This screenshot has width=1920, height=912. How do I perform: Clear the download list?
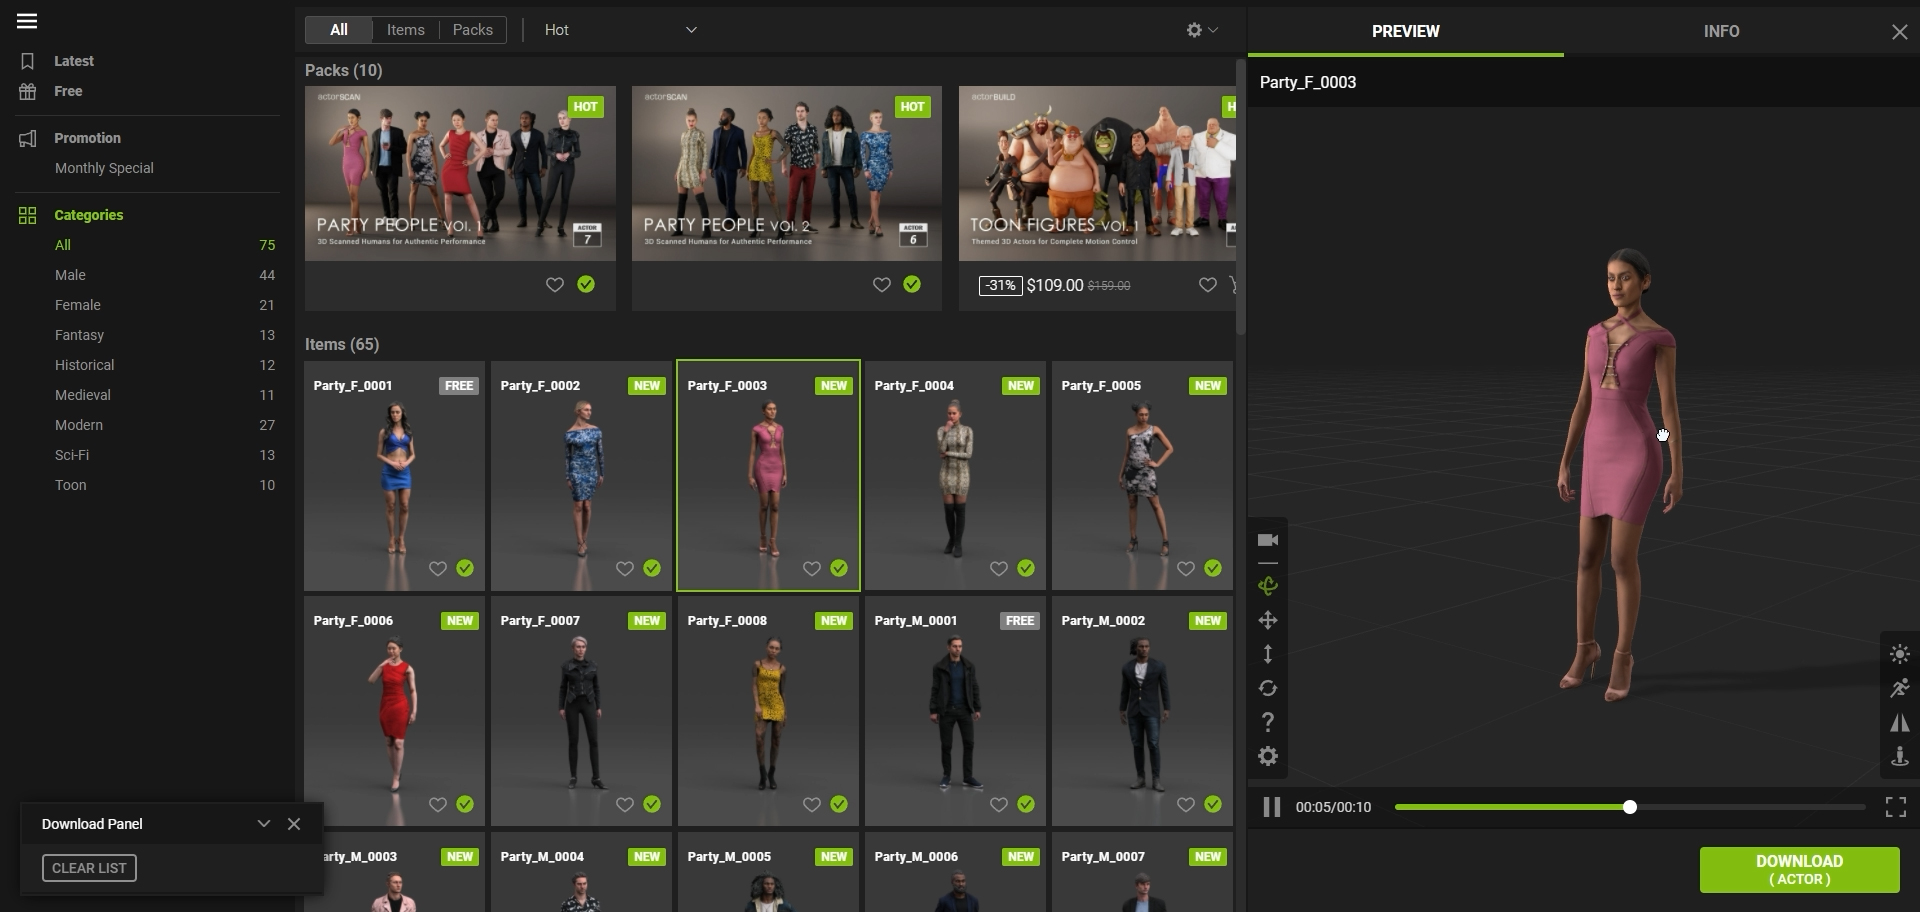coord(89,868)
